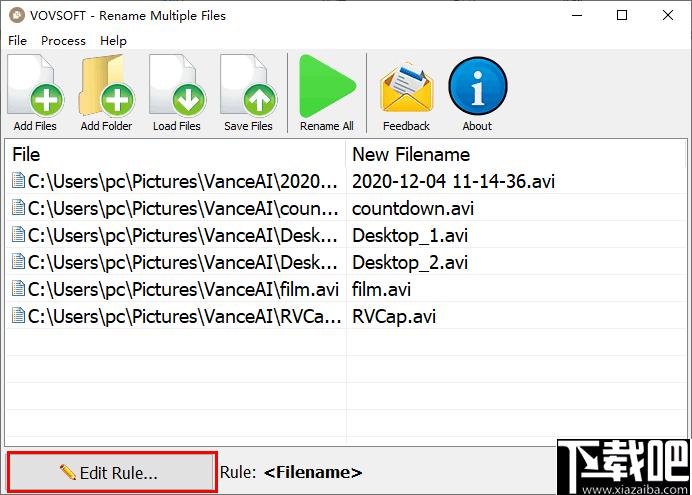692x495 pixels.
Task: Click the New Filename column header
Action: 516,154
